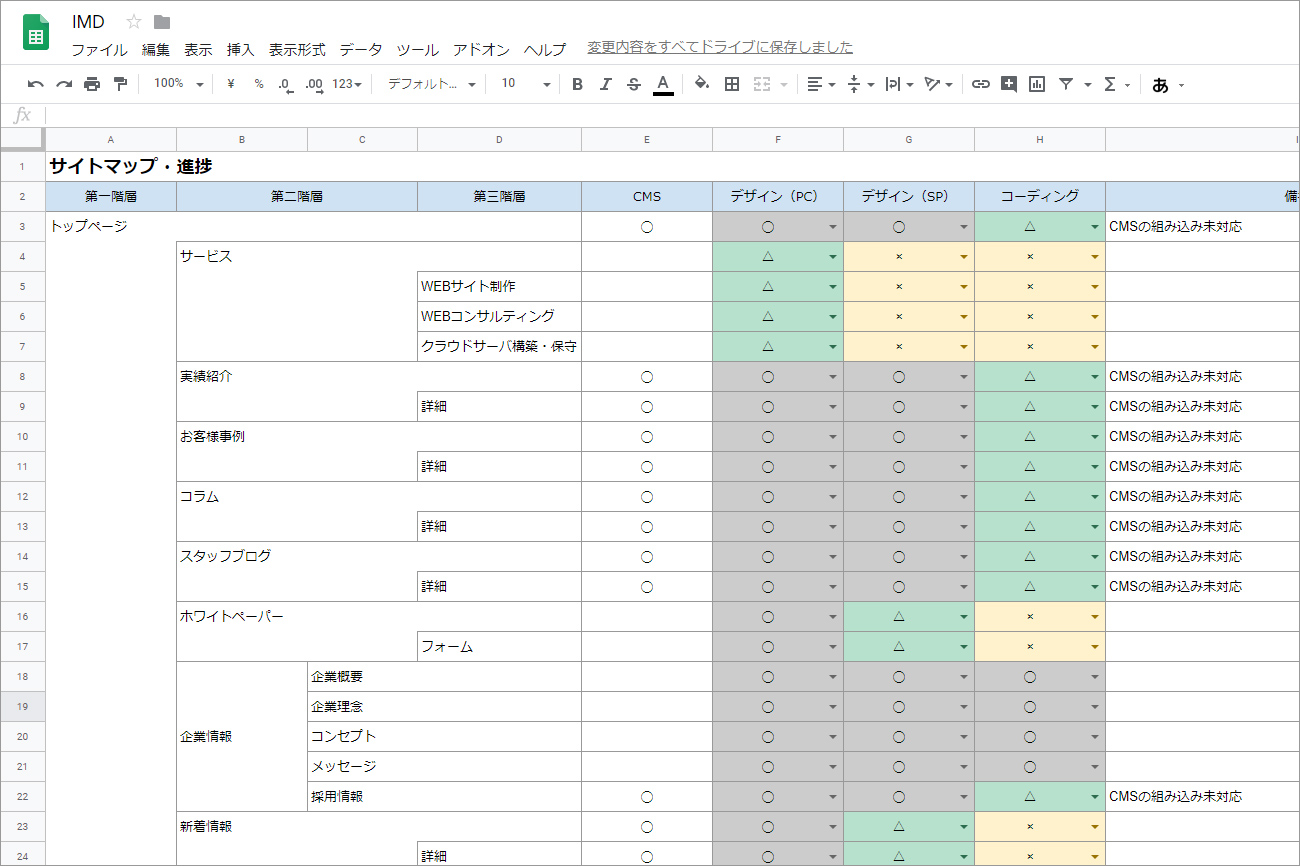Screen dimensions: 1300x866
Task: Click the redo arrow icon
Action: 64,84
